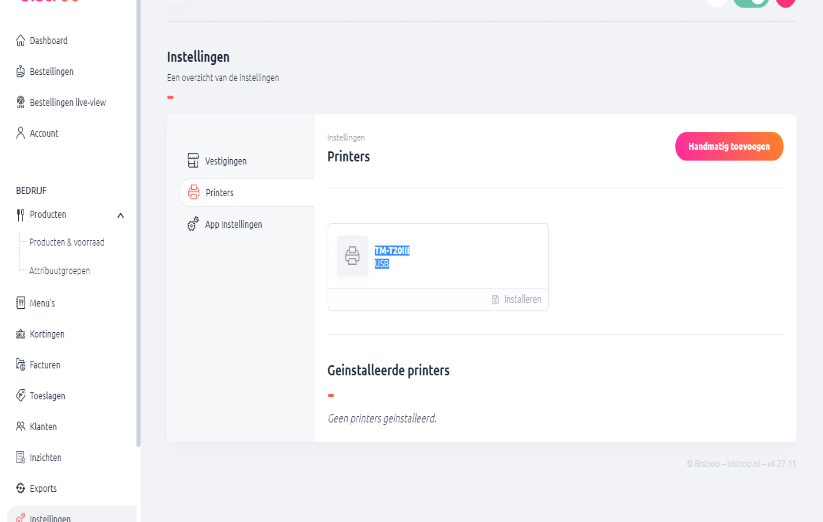Go to Klanten in the sidebar

pos(43,427)
